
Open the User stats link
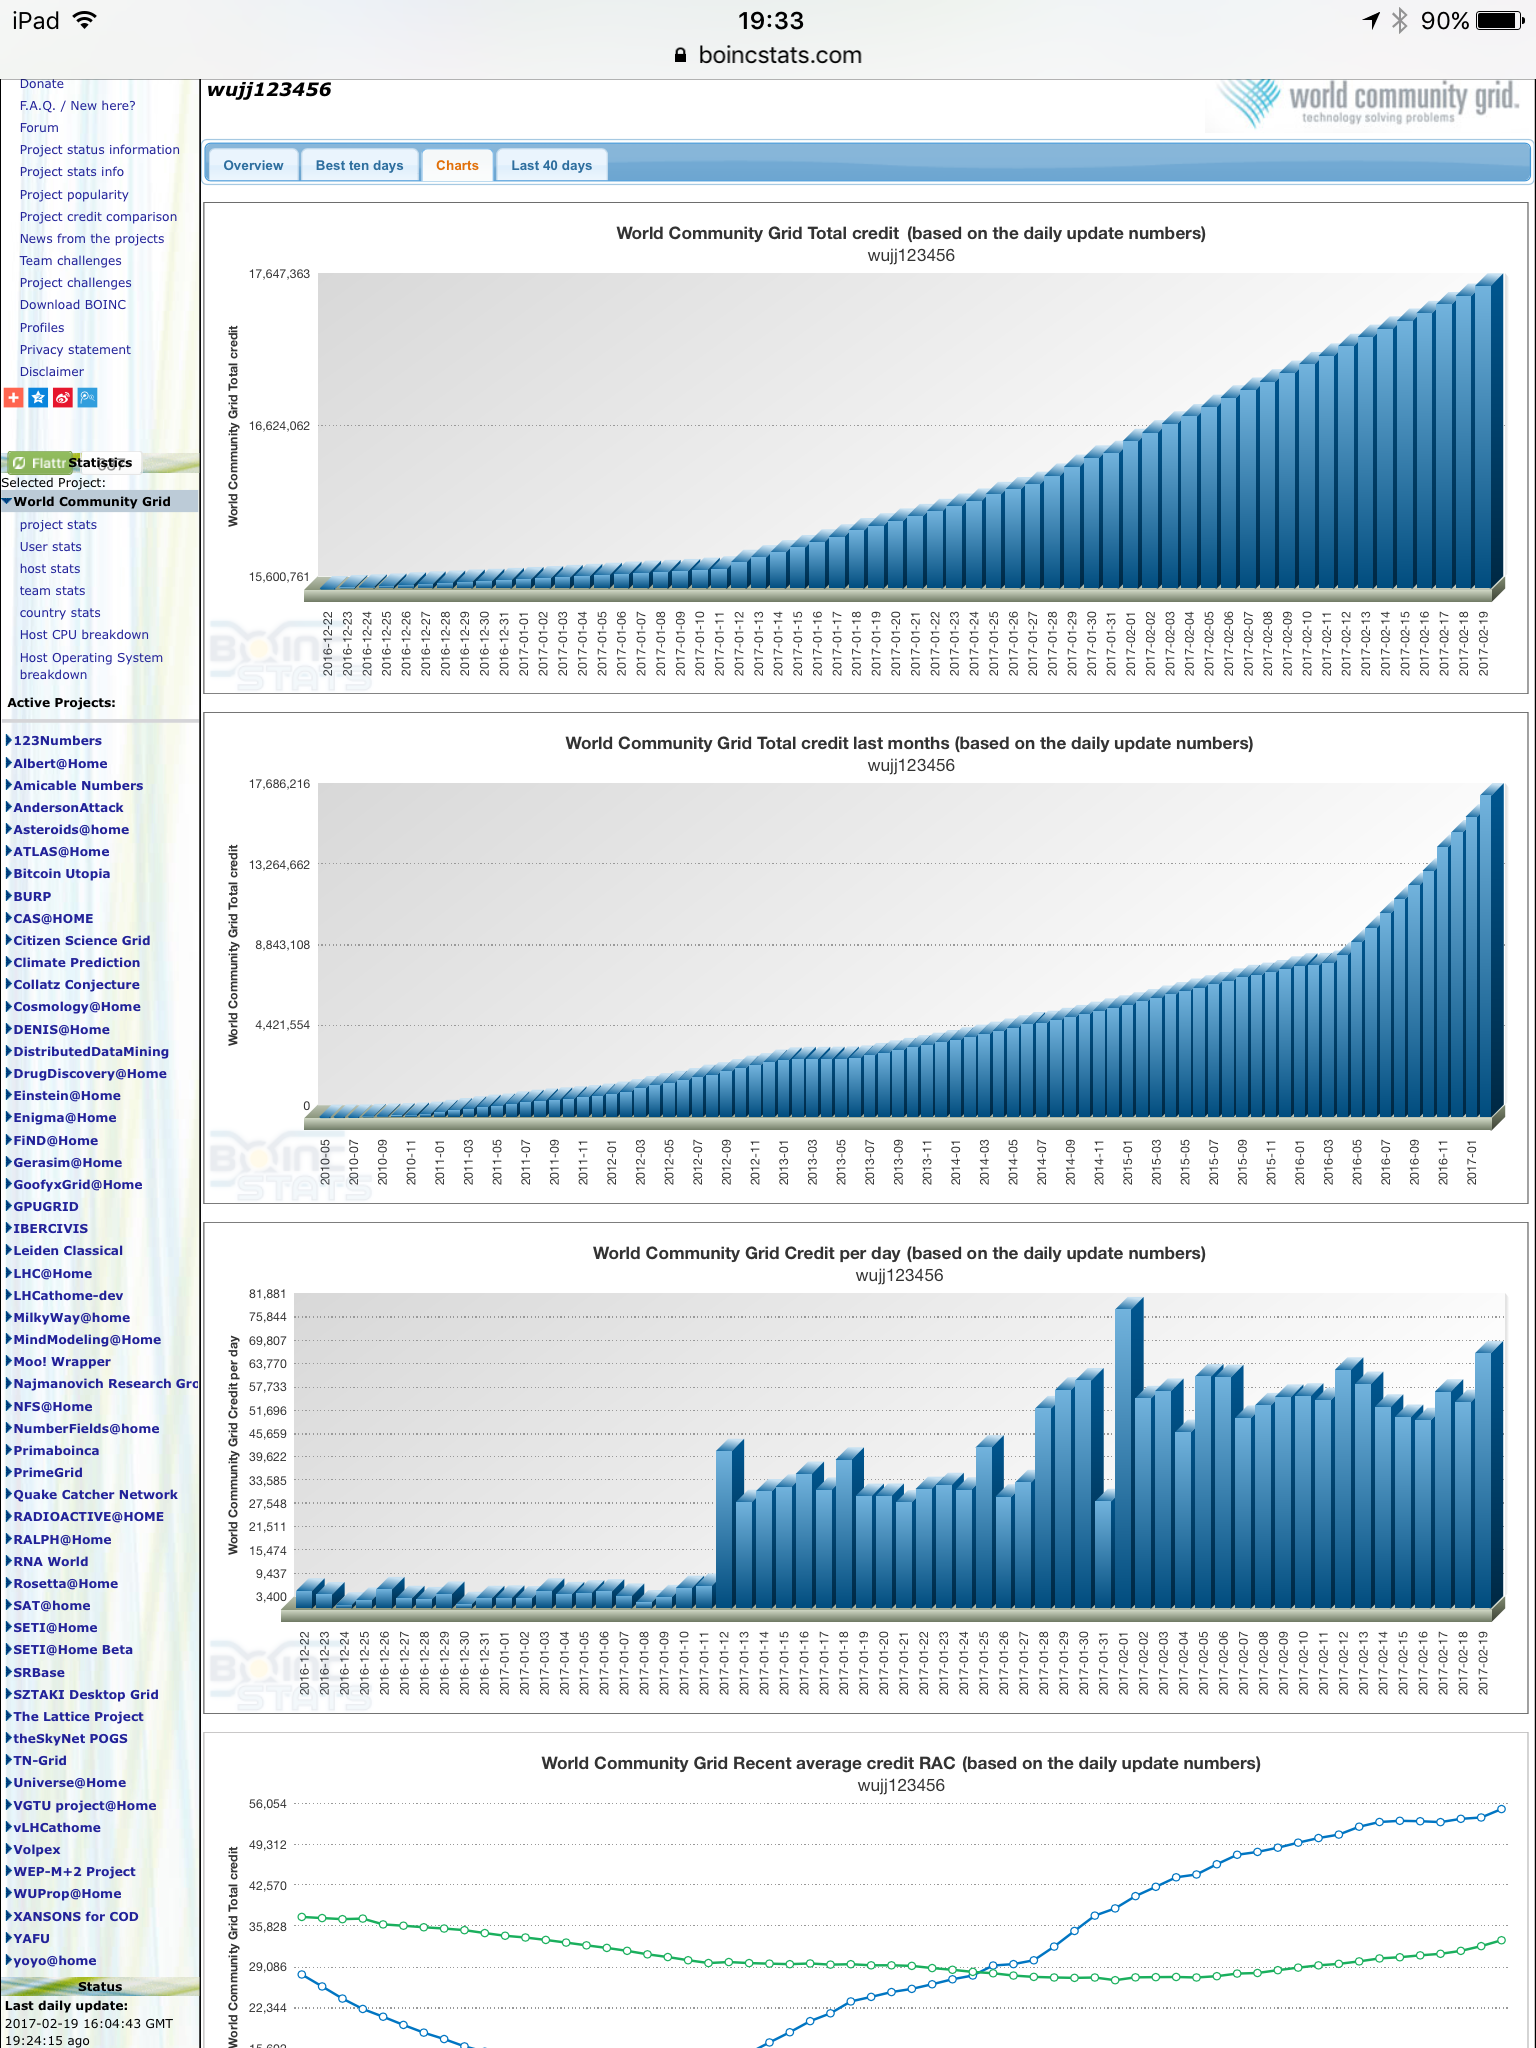point(50,546)
